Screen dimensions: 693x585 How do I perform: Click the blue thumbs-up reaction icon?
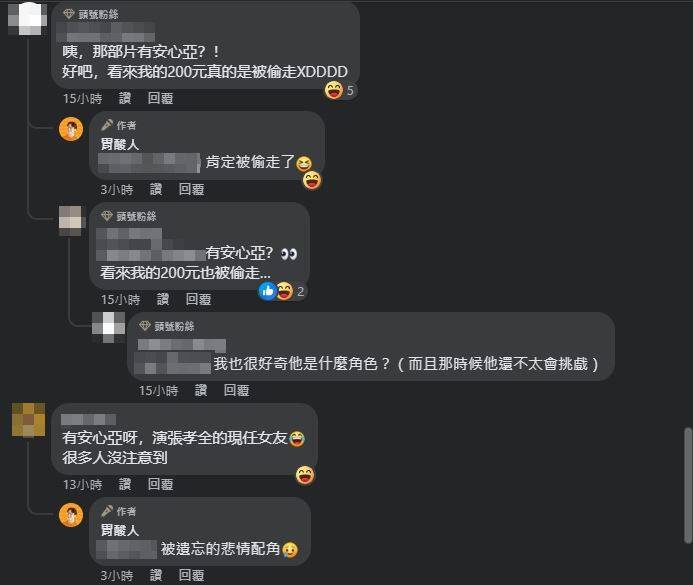pyautogui.click(x=267, y=291)
